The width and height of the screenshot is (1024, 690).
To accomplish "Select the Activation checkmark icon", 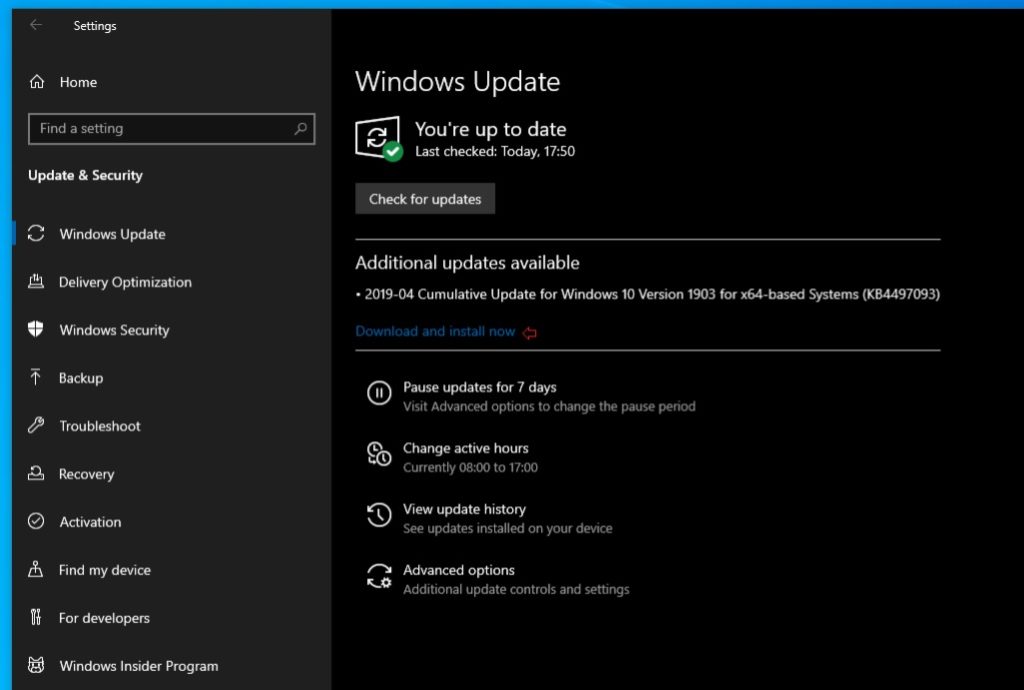I will click(x=35, y=522).
